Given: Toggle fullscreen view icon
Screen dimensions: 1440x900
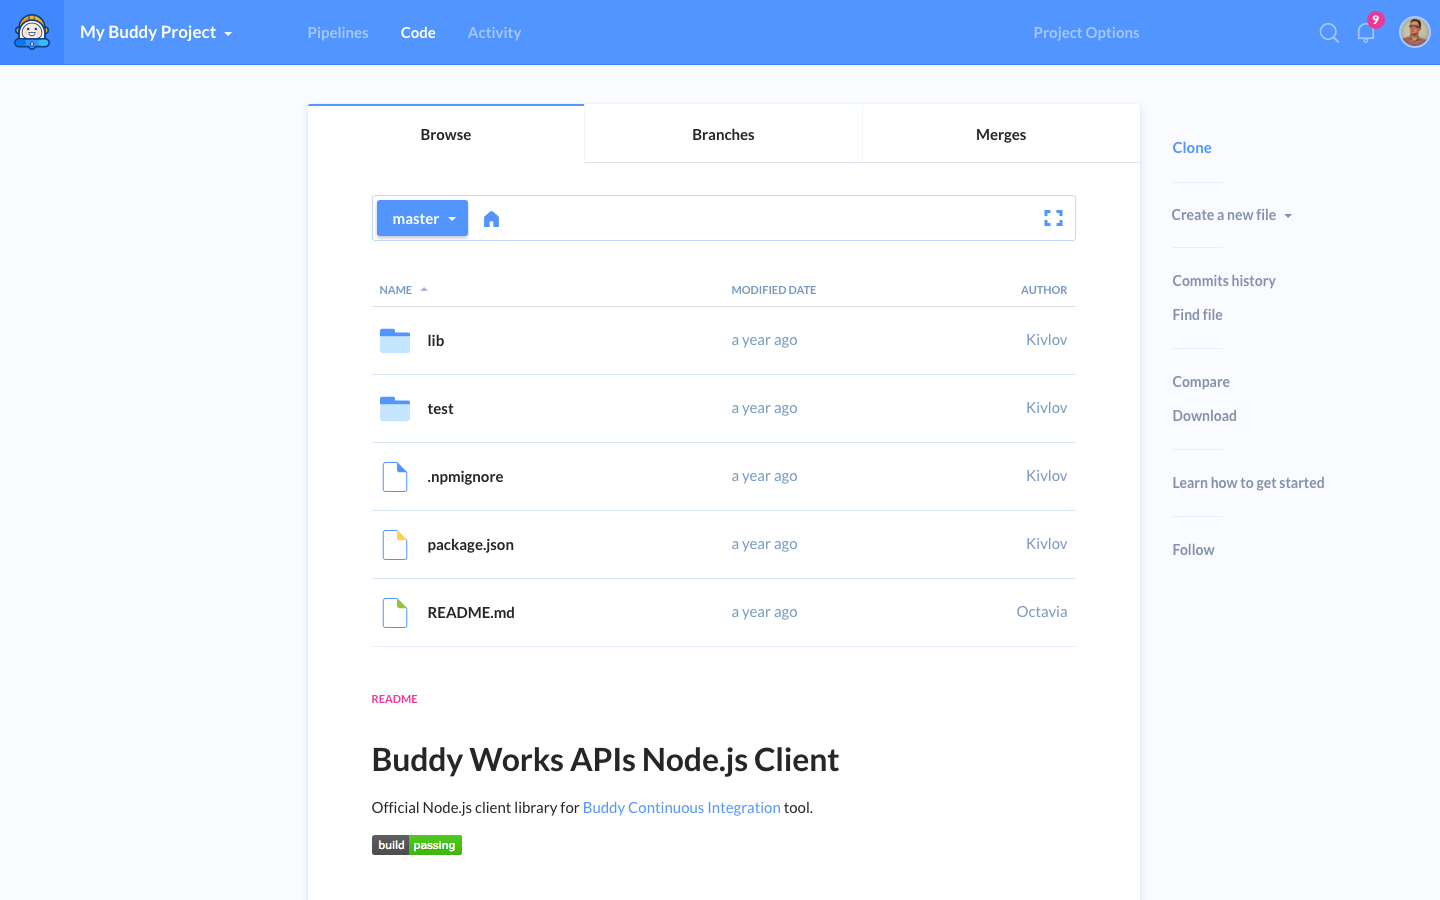Looking at the screenshot, I should [1053, 218].
